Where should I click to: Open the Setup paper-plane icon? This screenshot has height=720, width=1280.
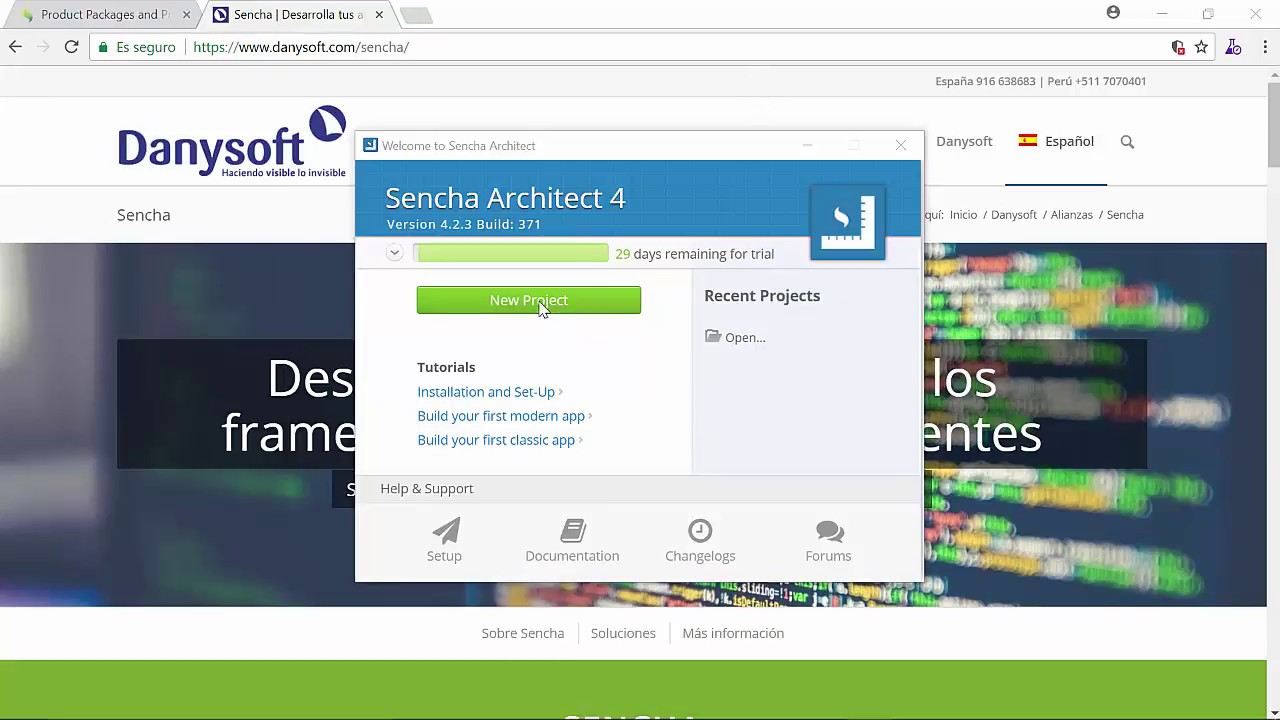click(x=445, y=530)
